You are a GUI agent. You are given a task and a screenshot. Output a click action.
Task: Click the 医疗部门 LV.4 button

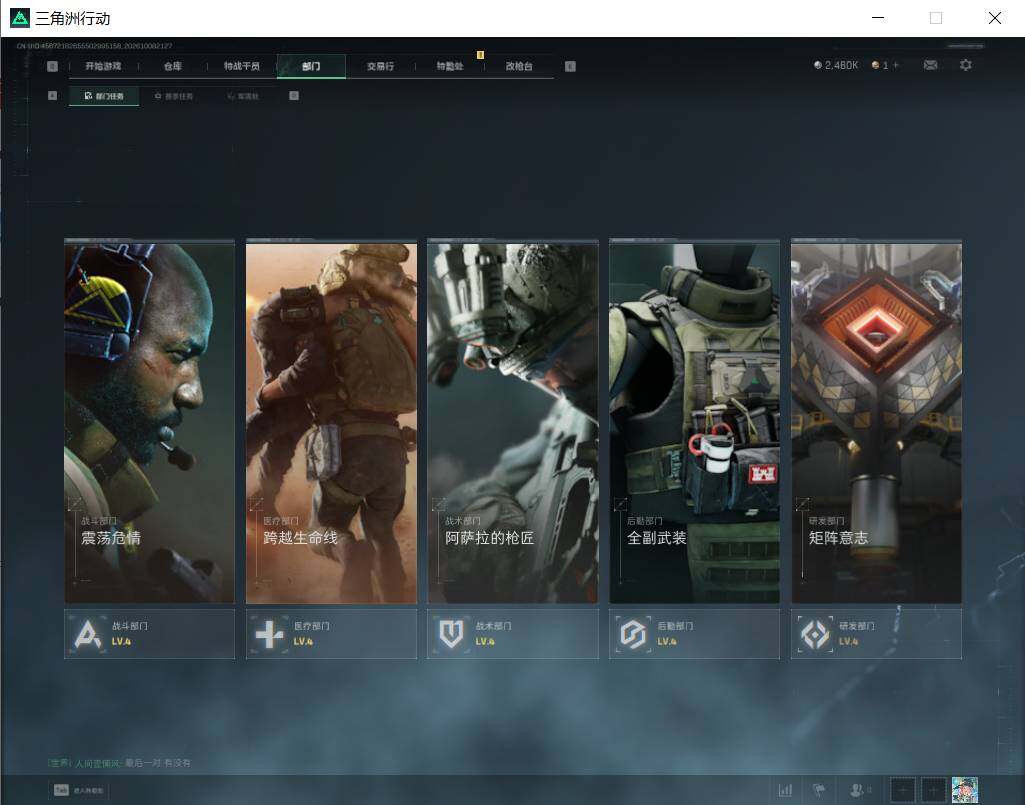pos(331,634)
